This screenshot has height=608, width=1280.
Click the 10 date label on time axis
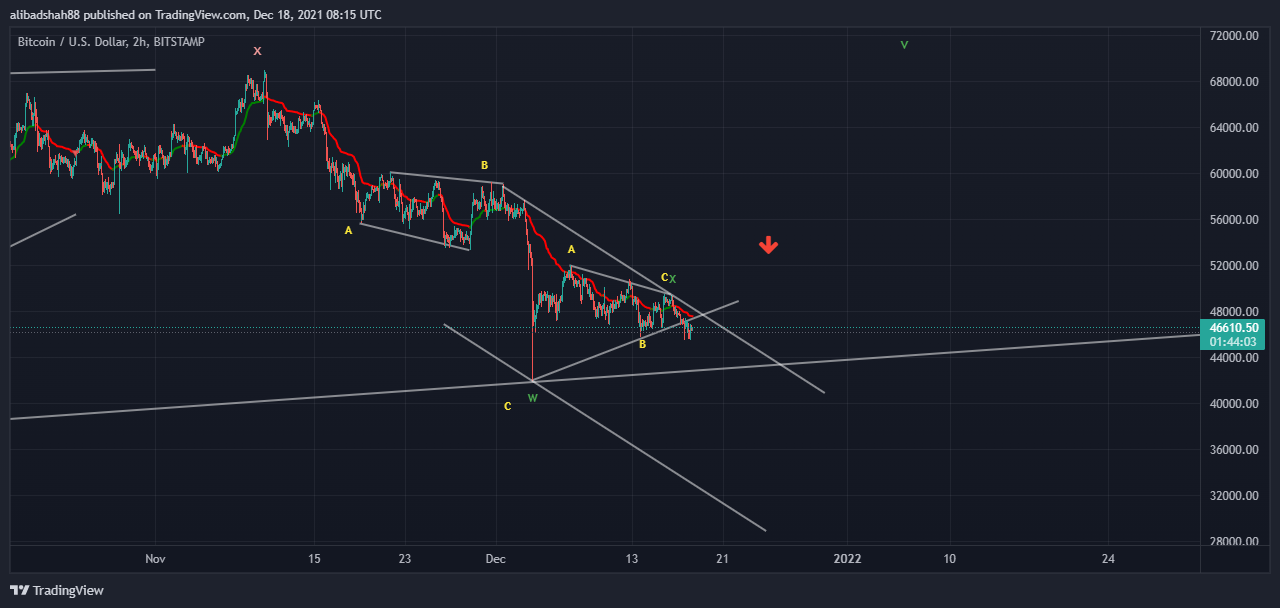coord(949,557)
